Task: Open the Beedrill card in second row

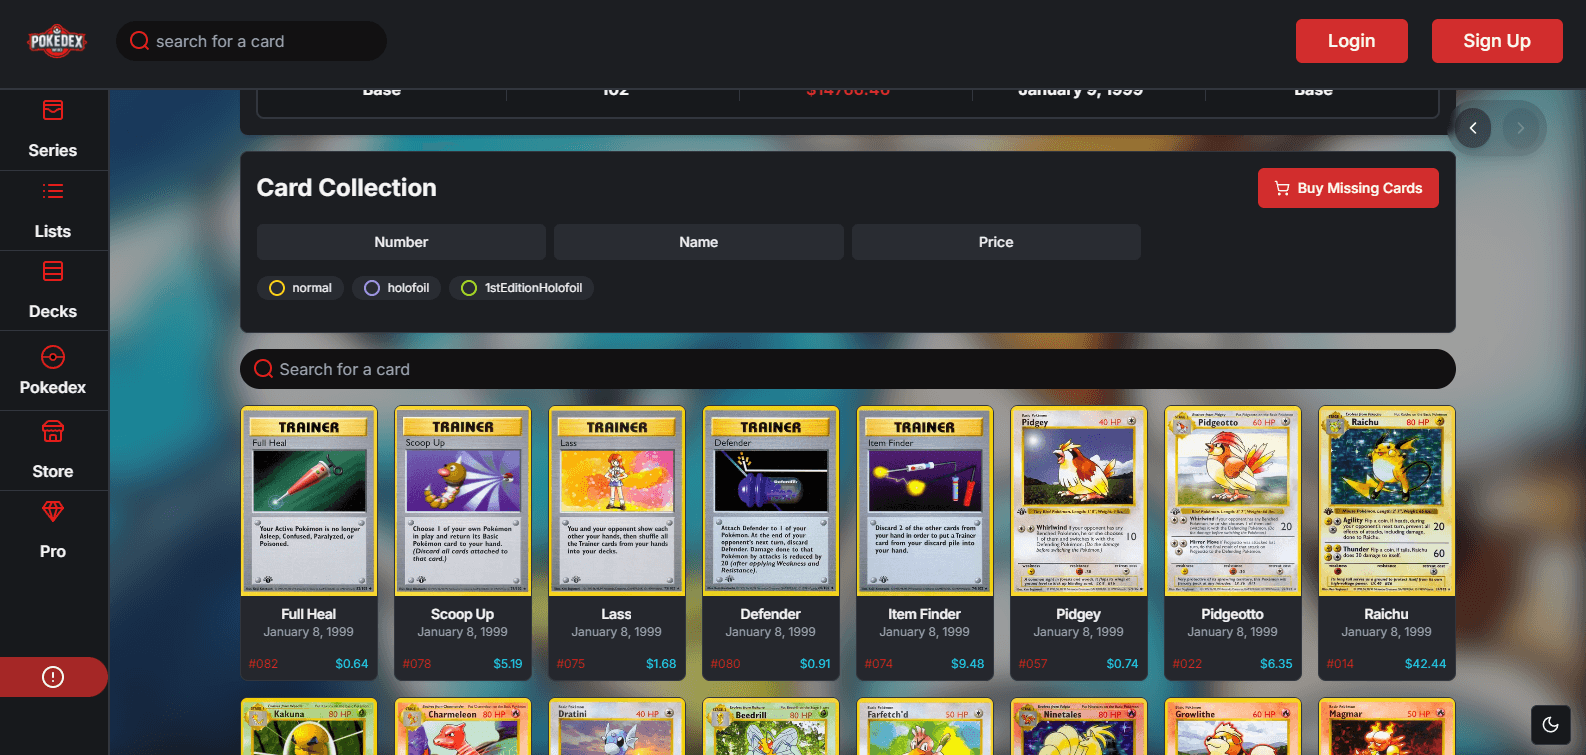Action: click(x=771, y=727)
